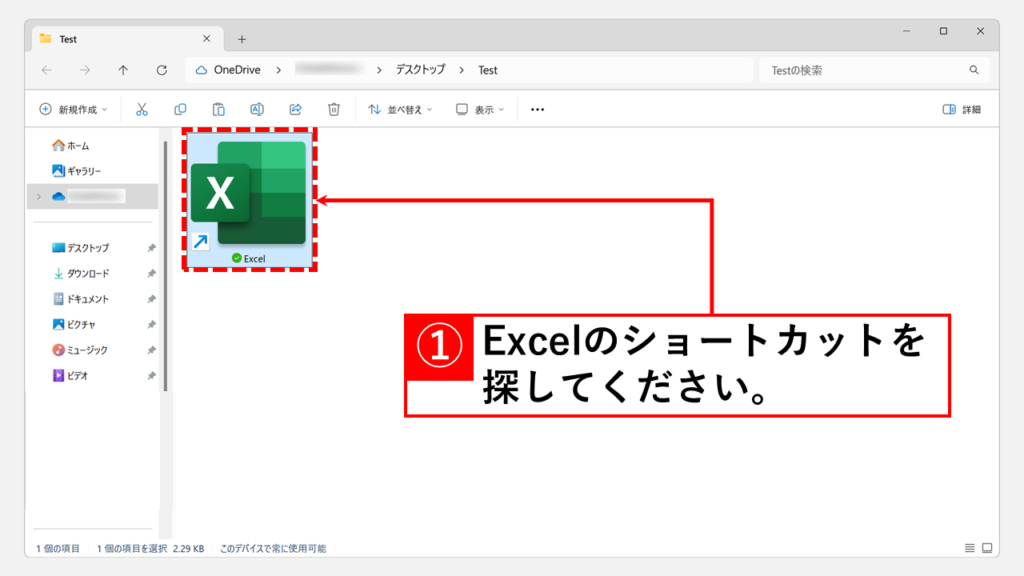Click the Share icon
Image resolution: width=1024 pixels, height=576 pixels.
pos(296,110)
